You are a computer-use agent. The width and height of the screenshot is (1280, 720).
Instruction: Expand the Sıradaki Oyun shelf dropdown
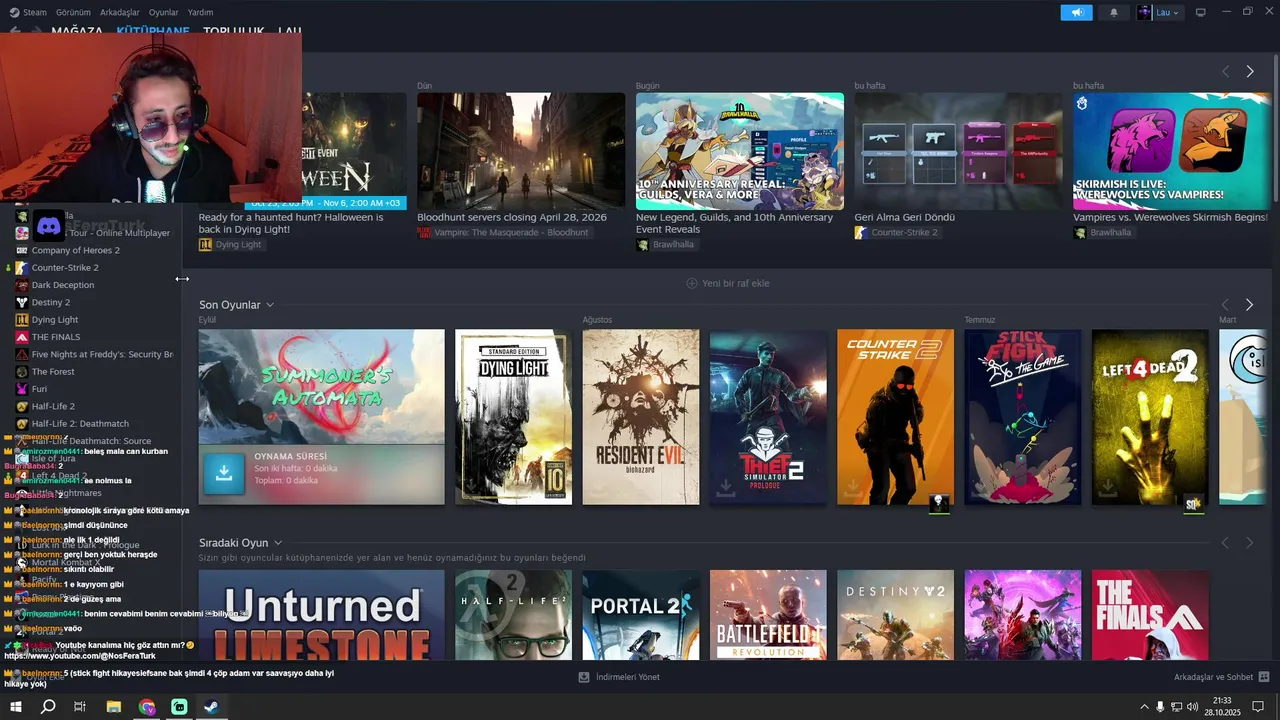(278, 543)
